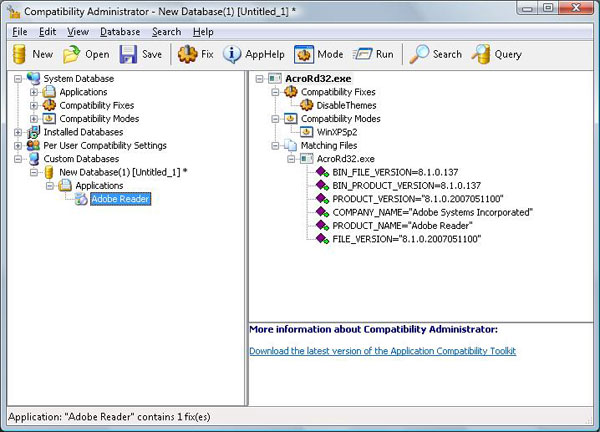Collapse the Matching Files node

click(275, 146)
